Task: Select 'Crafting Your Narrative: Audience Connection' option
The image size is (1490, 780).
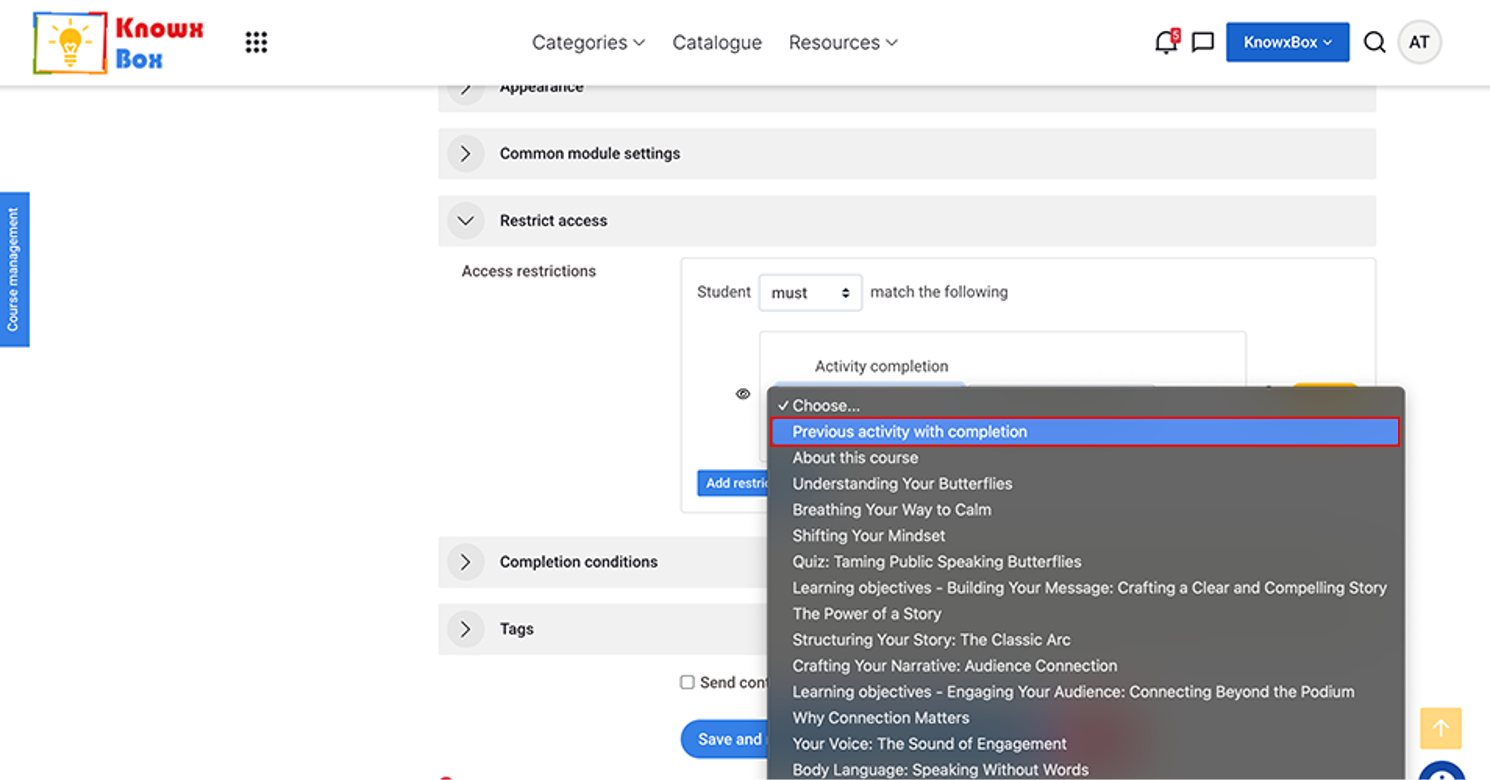Action: click(x=1085, y=666)
